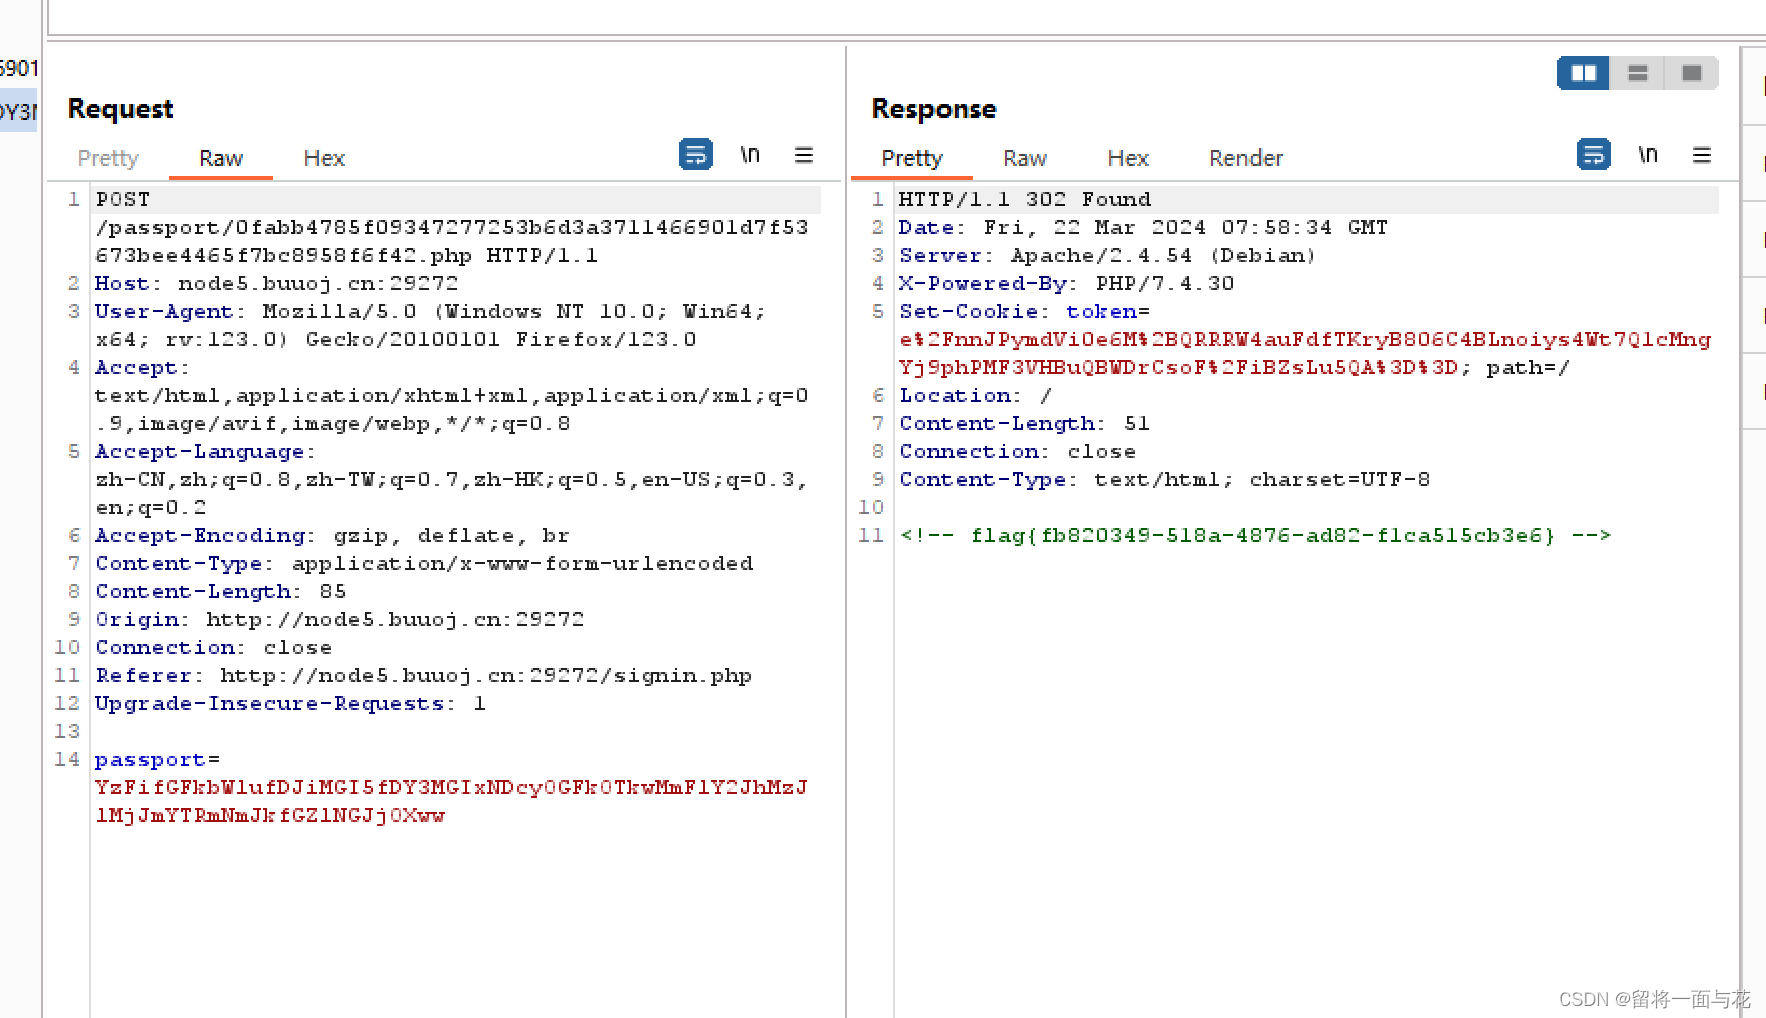
Task: Switch Response view to Hex tab
Action: click(x=1128, y=158)
